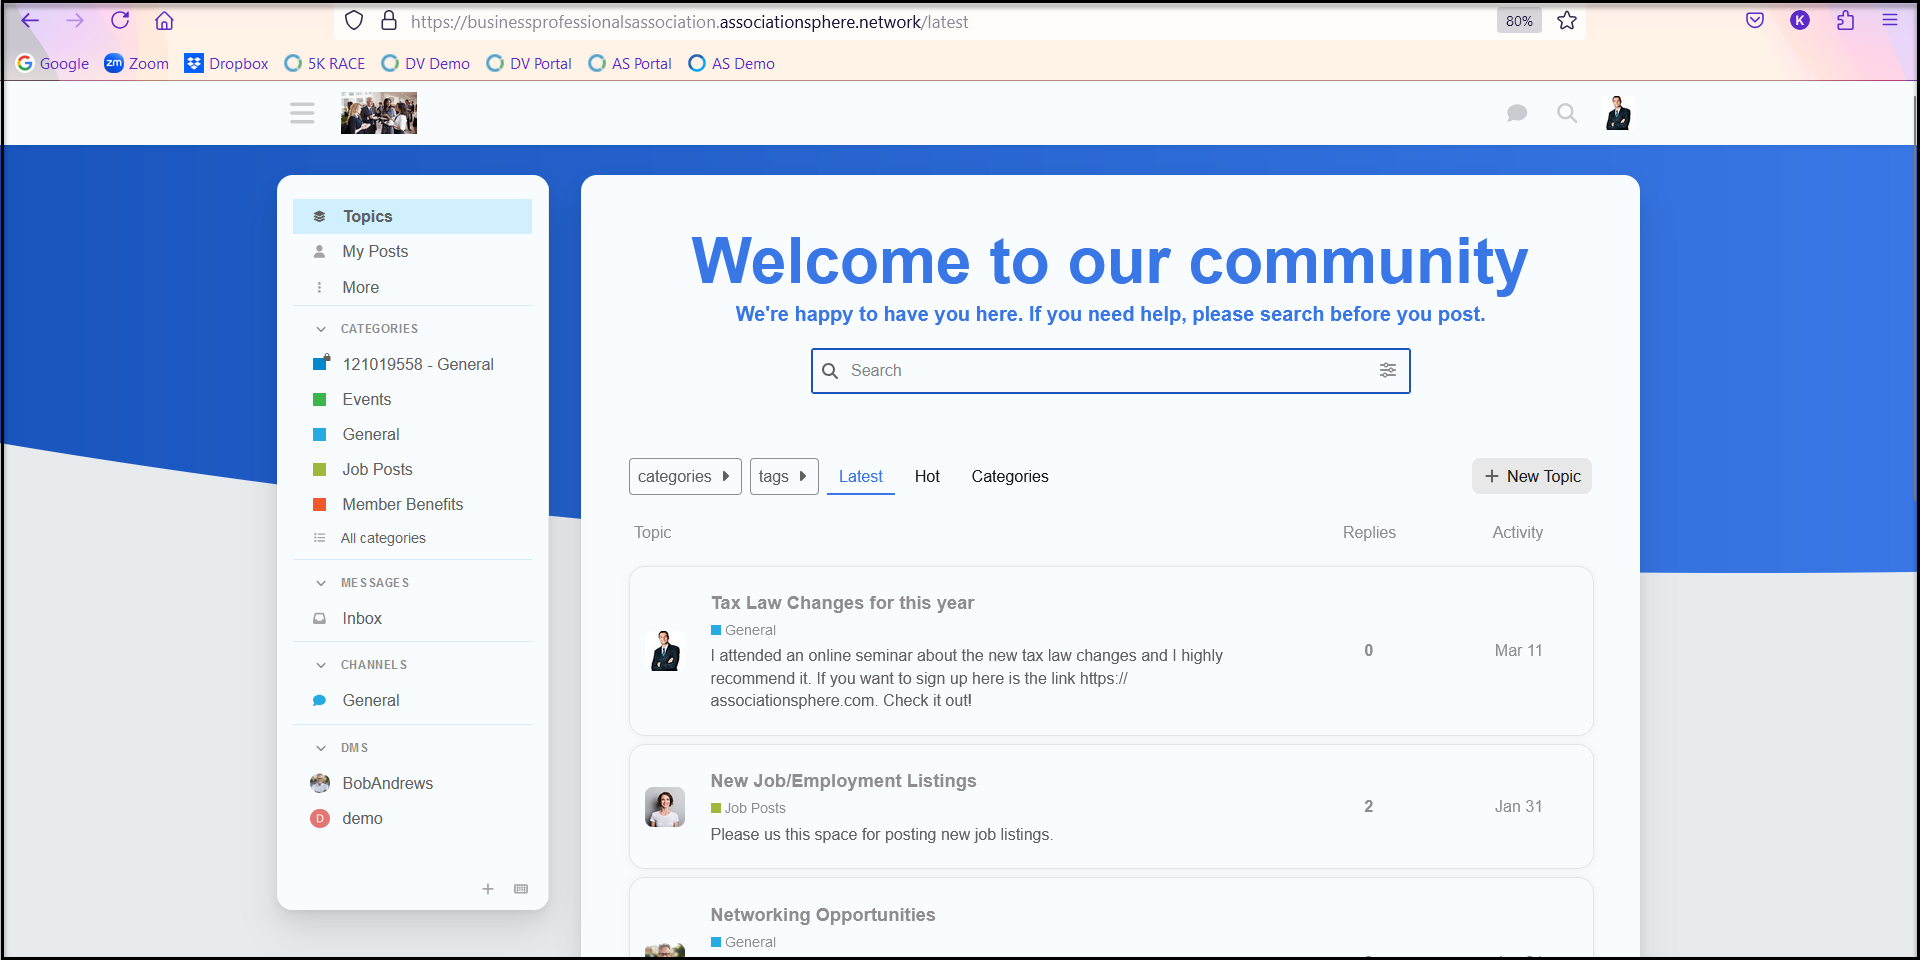Open the General chat channel
Screen dimensions: 1920x960
[x=412, y=700]
